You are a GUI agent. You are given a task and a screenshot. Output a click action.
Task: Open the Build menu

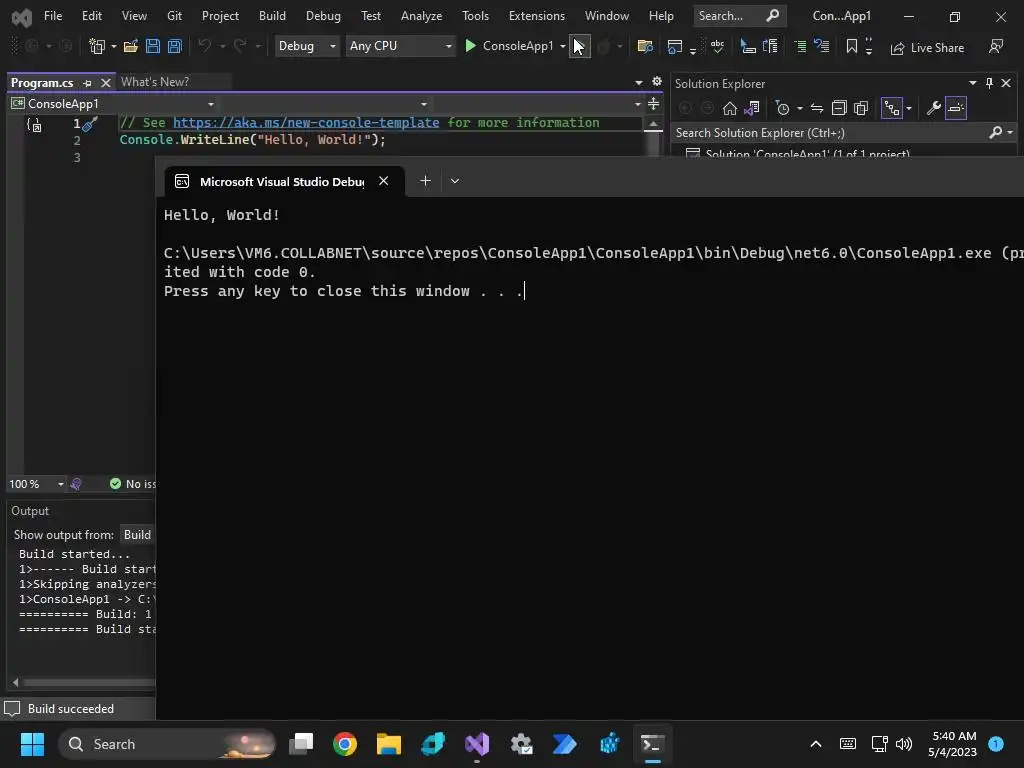[x=272, y=16]
